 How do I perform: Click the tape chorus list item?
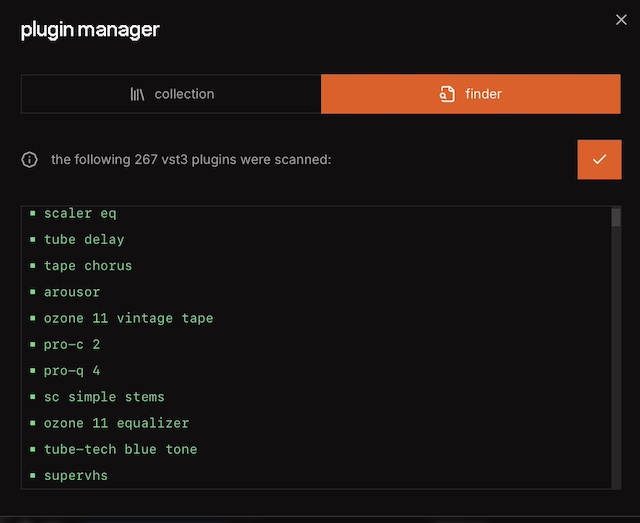pos(88,266)
